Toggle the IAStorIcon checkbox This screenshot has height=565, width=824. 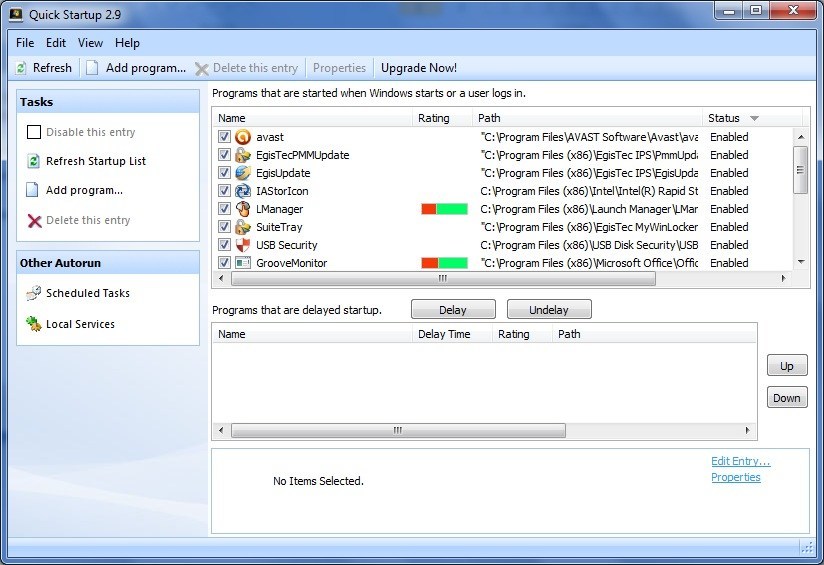point(224,191)
